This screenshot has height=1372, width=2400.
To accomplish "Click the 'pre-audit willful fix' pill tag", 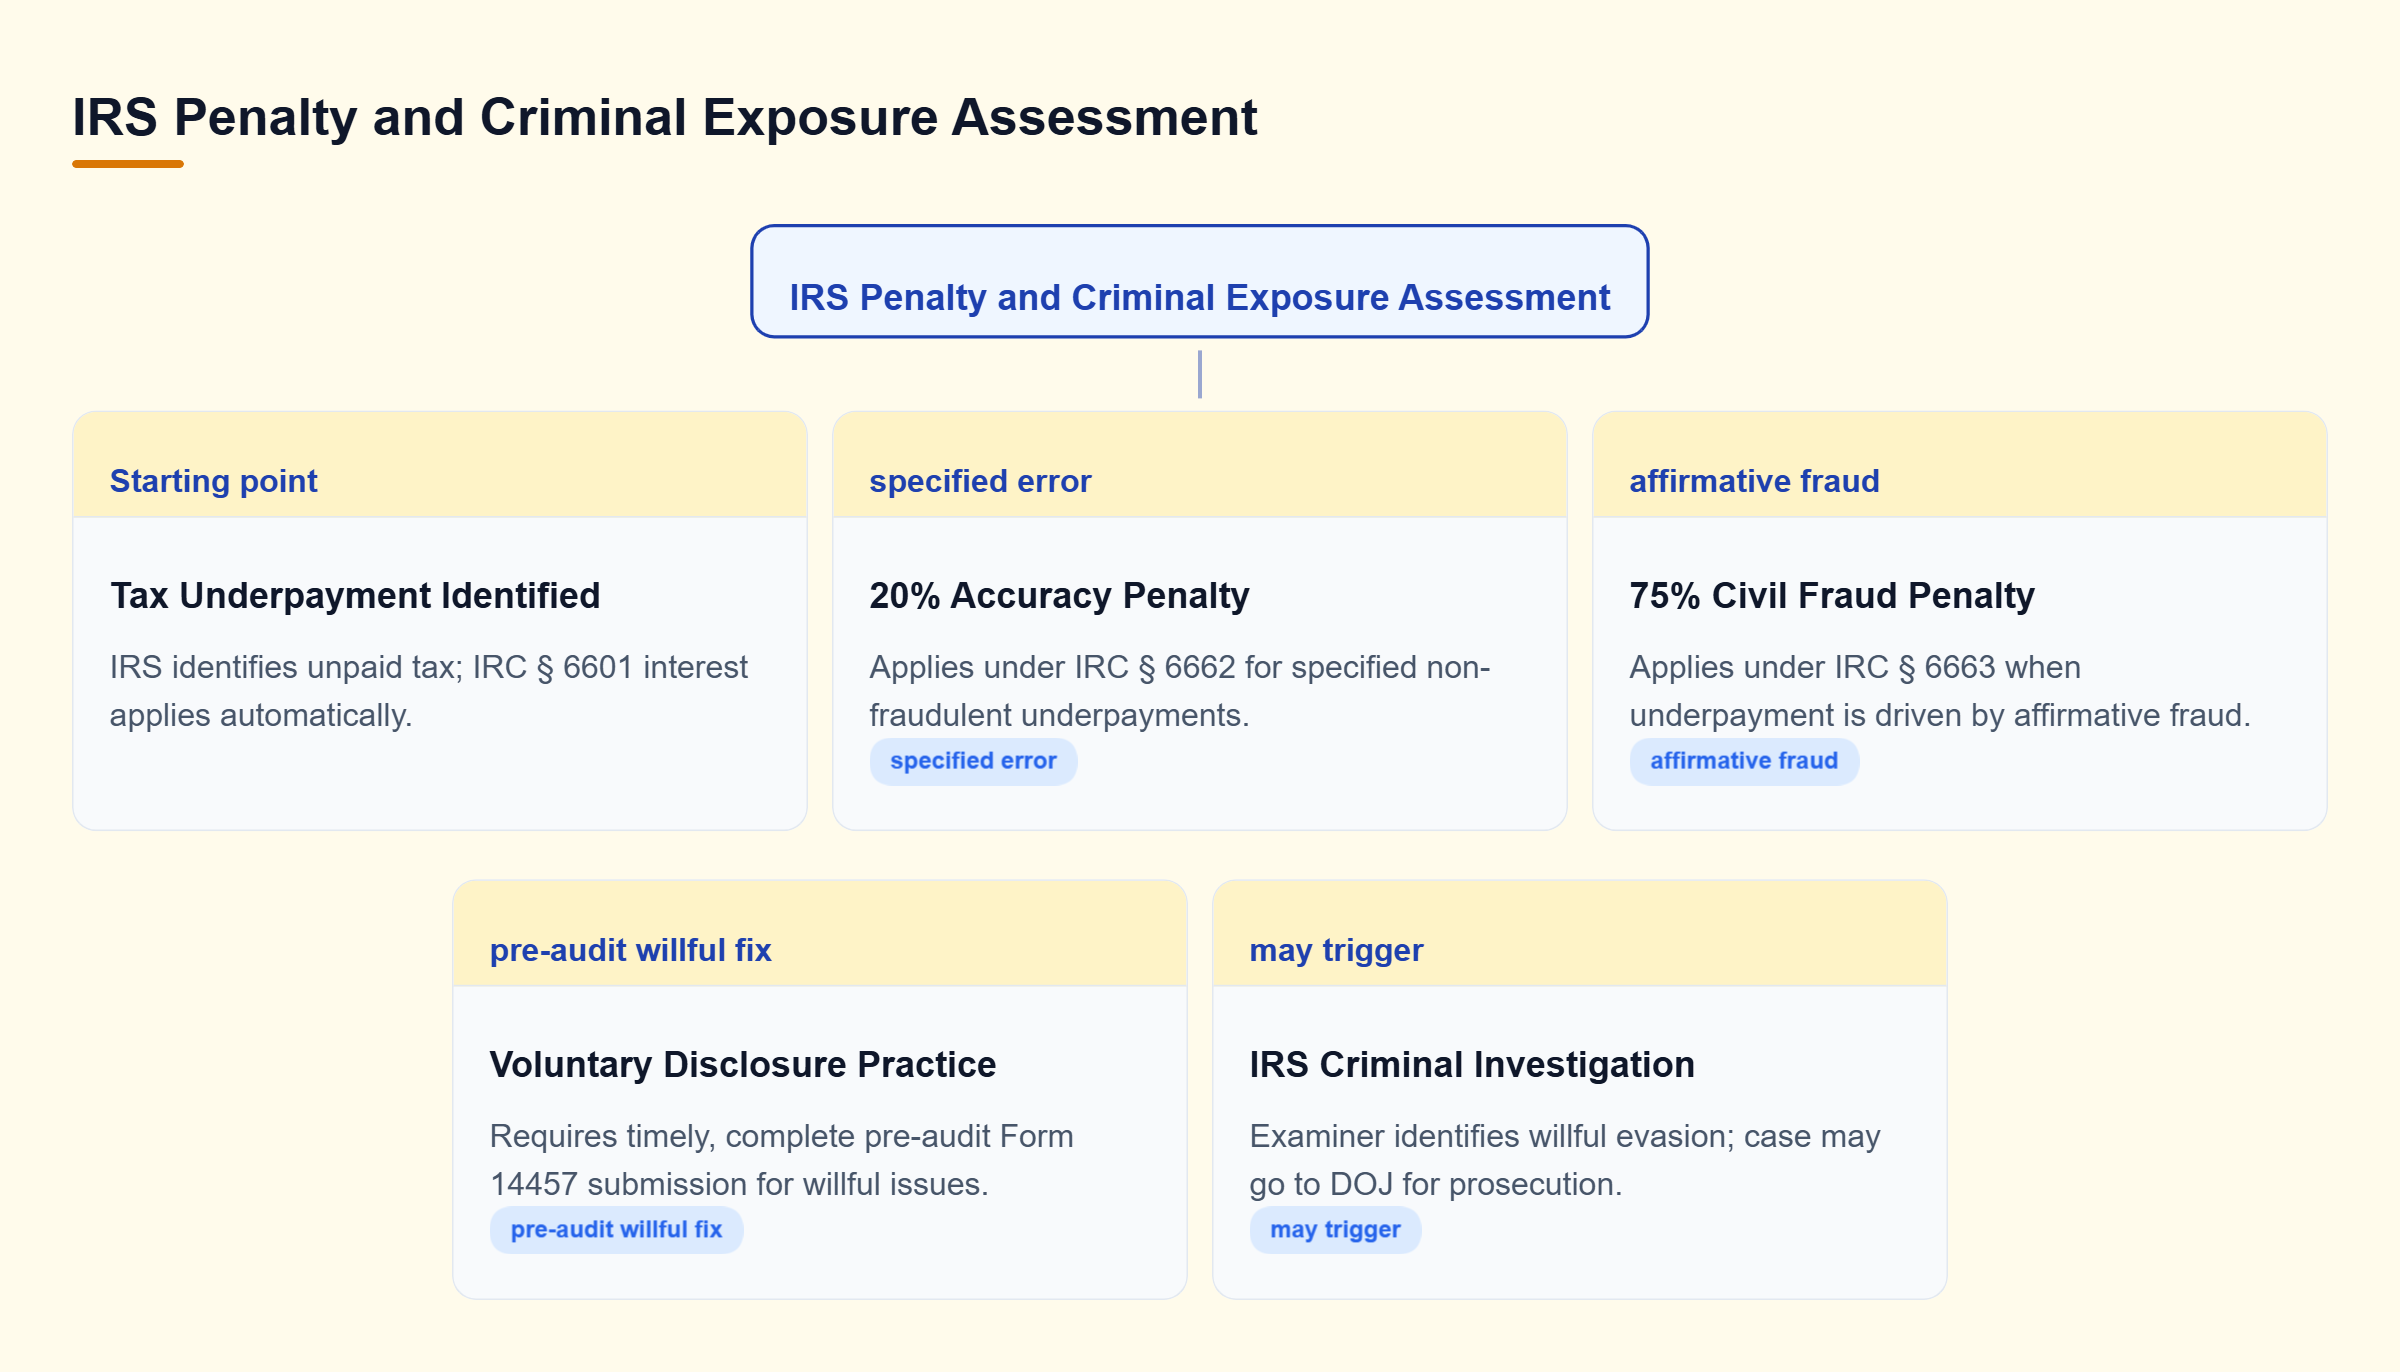I will click(616, 1230).
